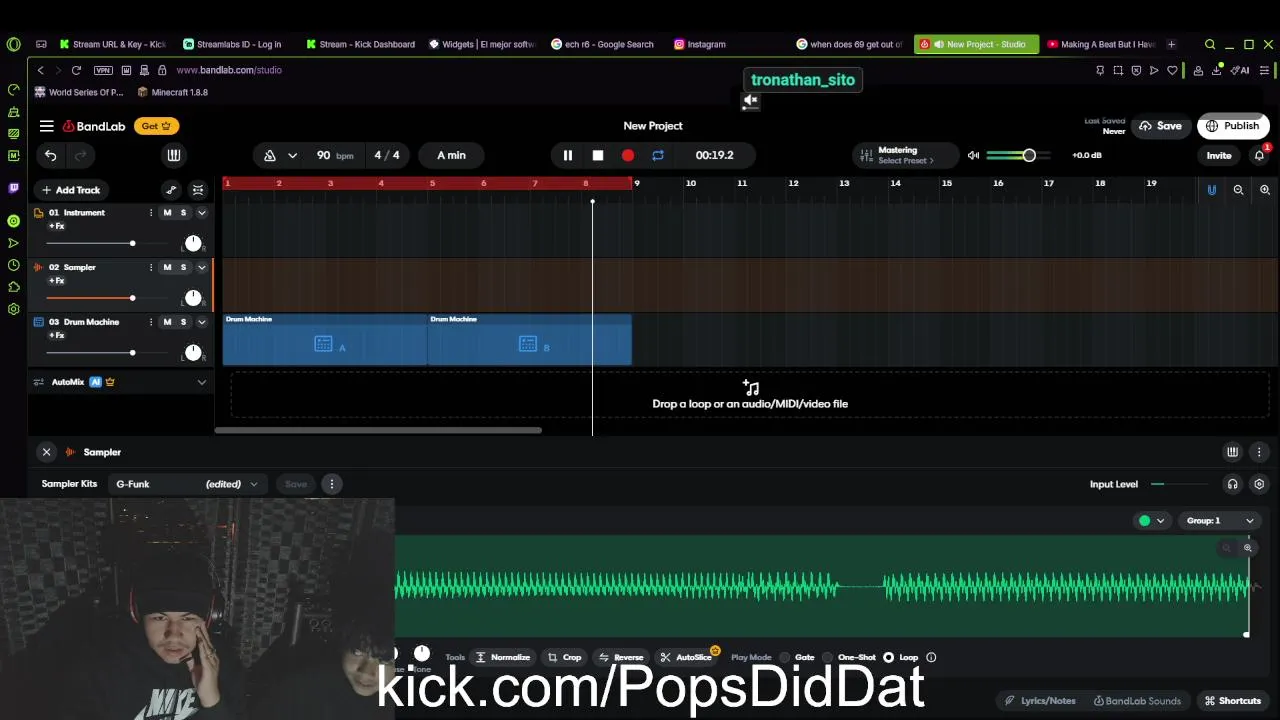Screen dimensions: 1280x720
Task: Click bar 12 on the timeline ruler
Action: tap(793, 183)
